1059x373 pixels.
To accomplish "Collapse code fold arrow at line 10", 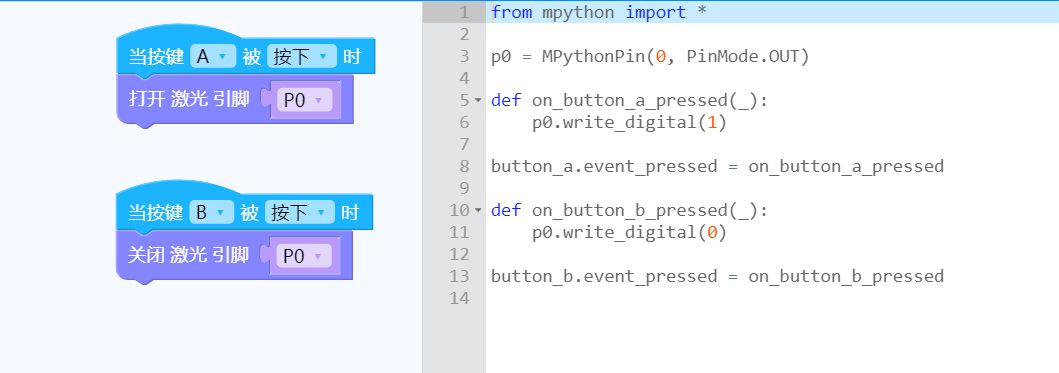I will tap(478, 210).
